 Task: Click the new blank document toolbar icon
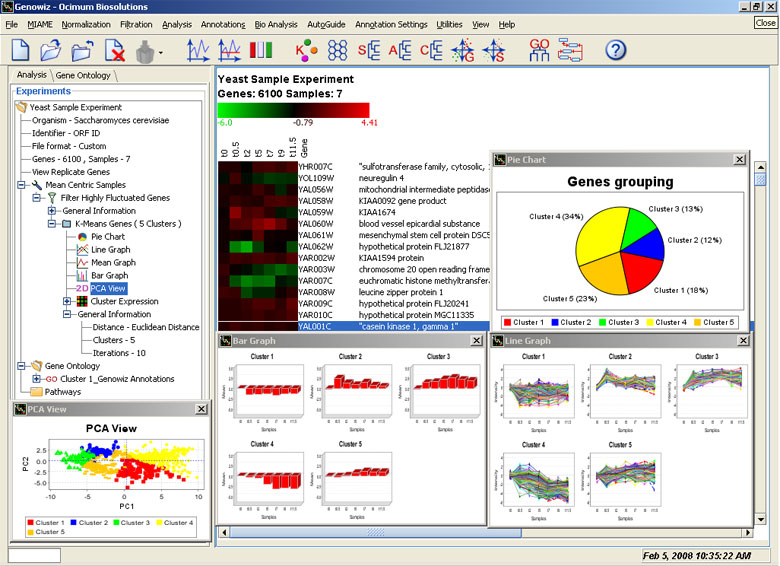tap(20, 50)
